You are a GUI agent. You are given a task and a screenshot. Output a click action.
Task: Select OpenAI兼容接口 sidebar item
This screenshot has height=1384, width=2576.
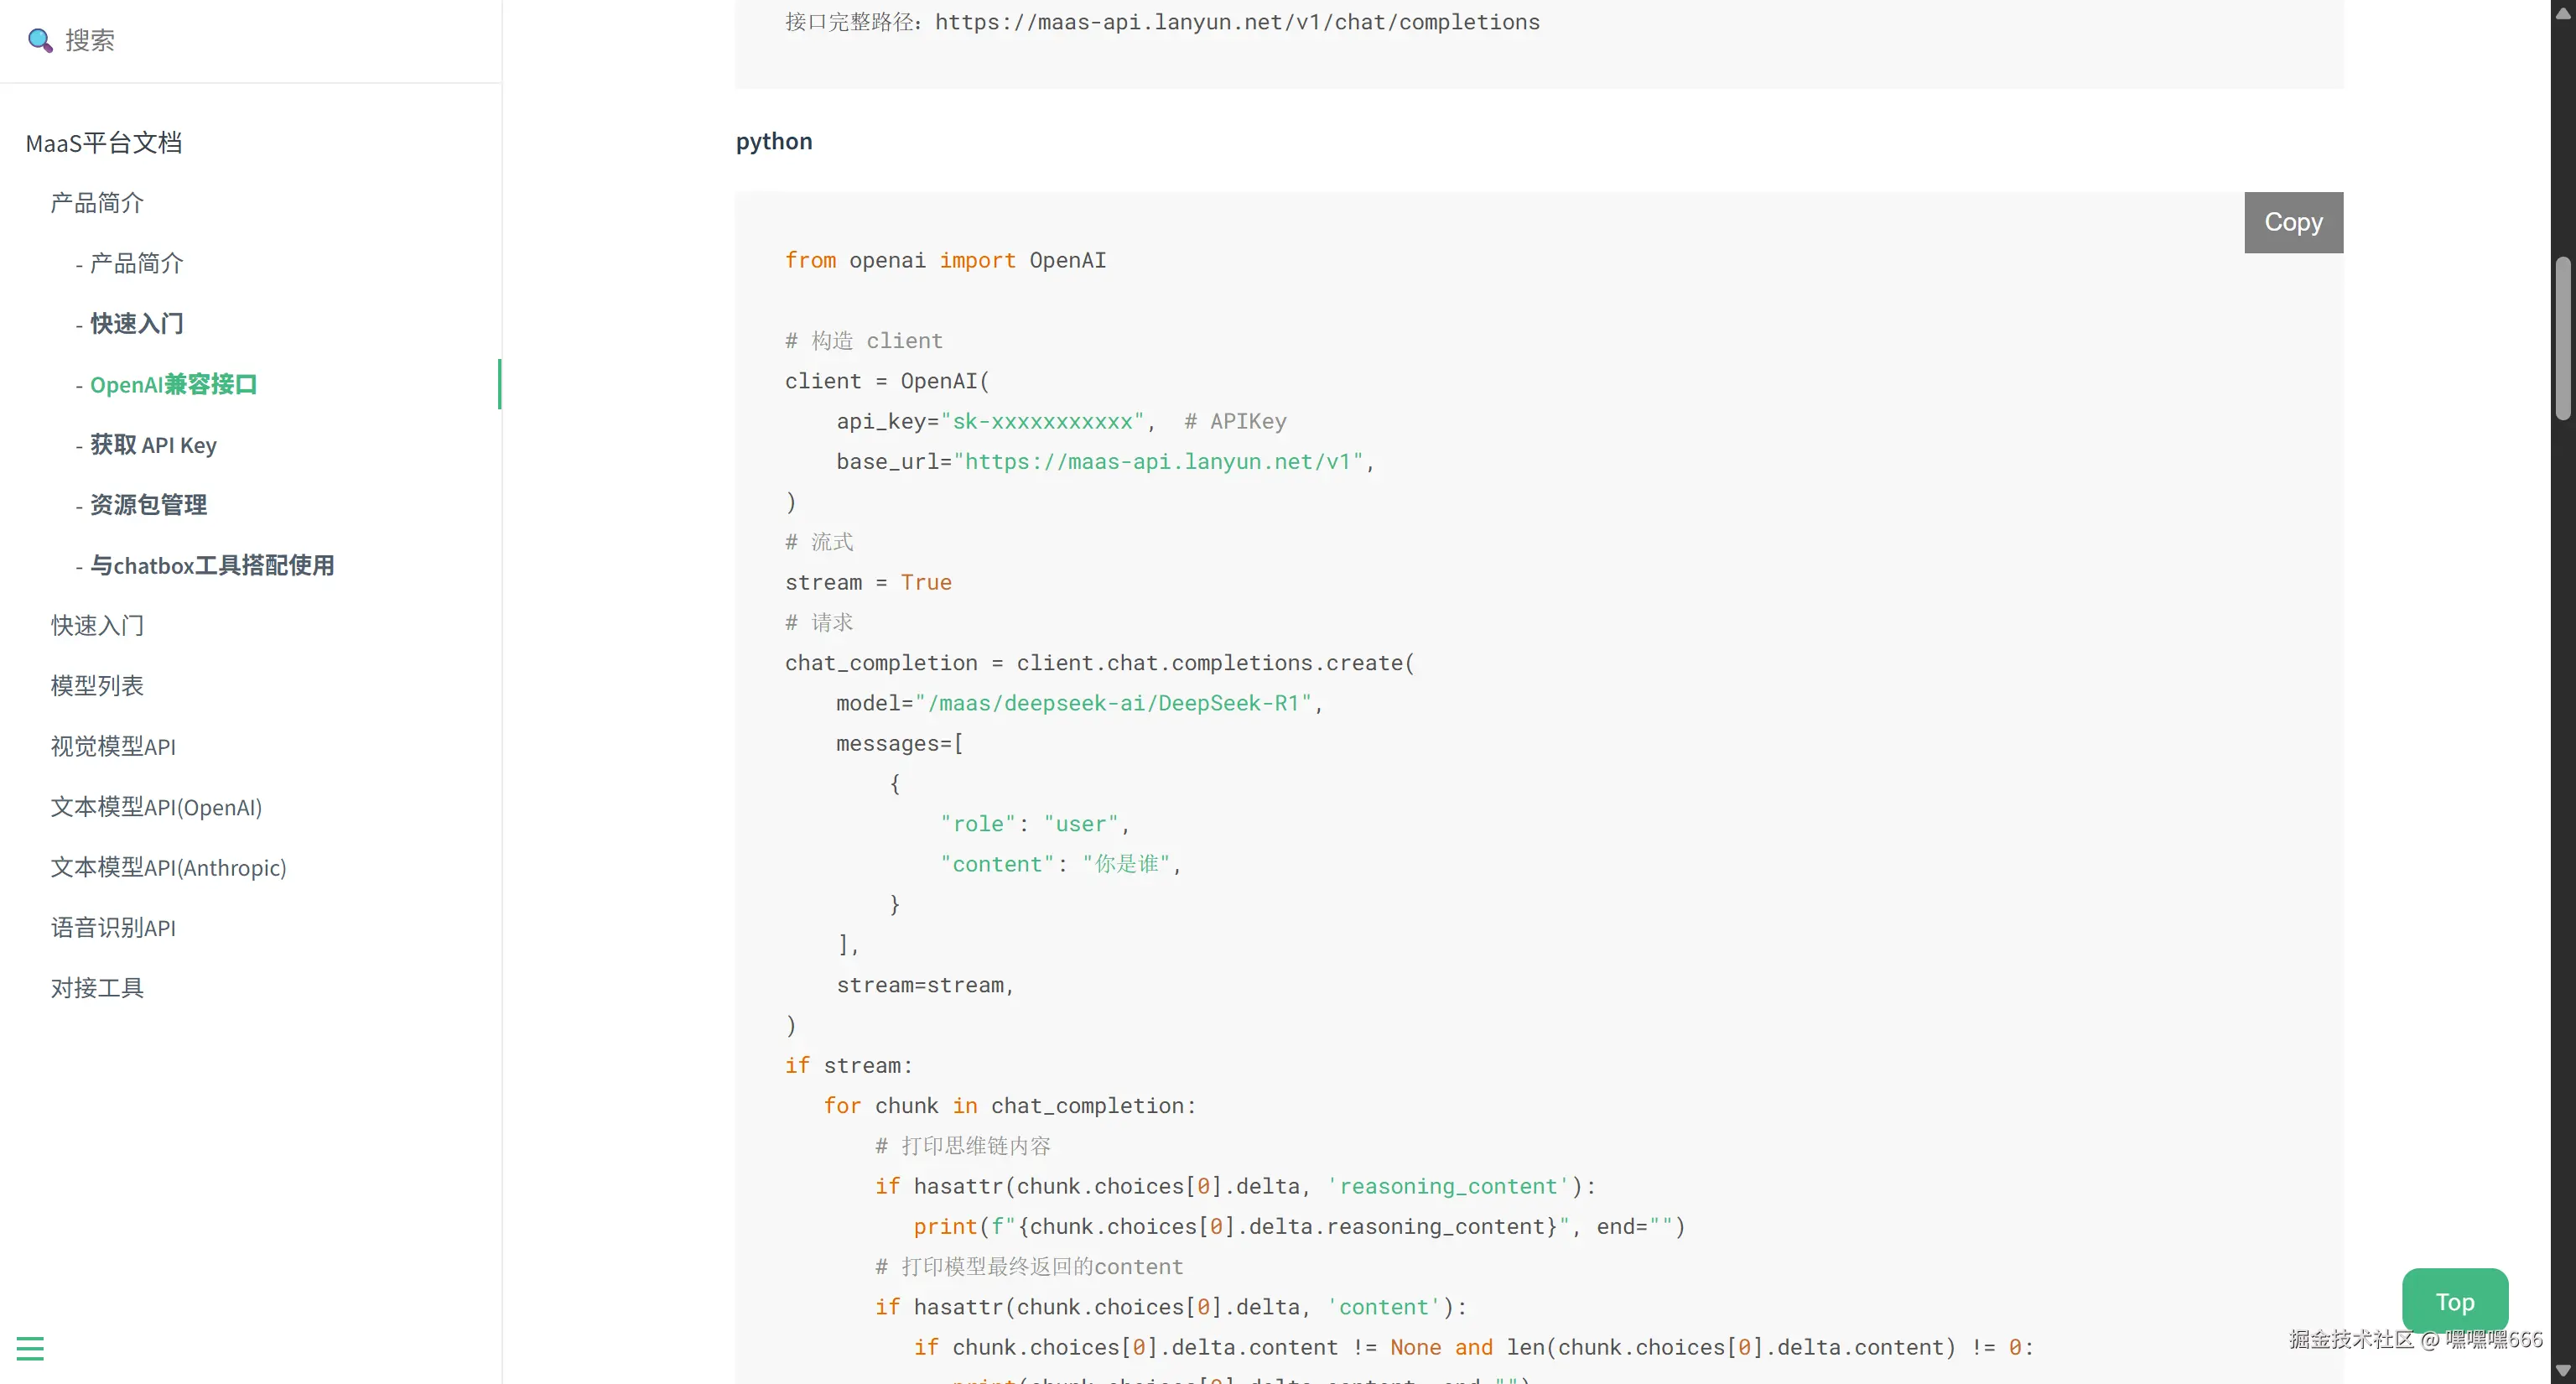pos(173,384)
